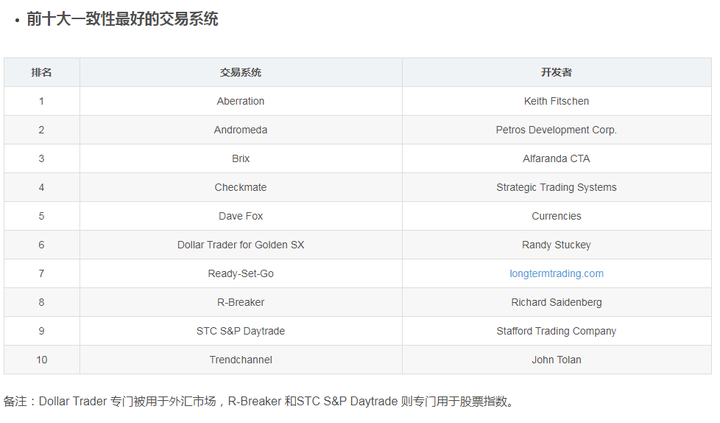Click rank number 7 cell

[42, 274]
